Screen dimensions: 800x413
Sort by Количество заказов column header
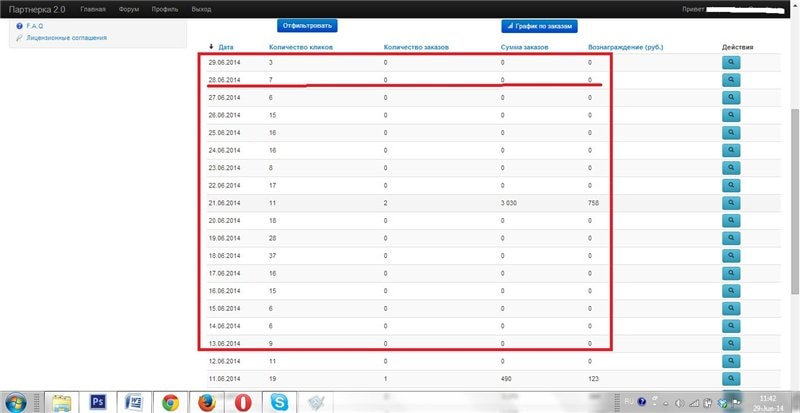tap(416, 47)
